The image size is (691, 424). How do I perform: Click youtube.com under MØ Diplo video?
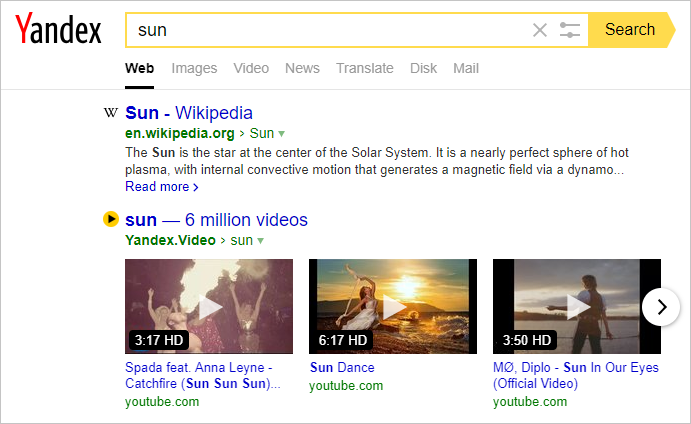point(530,402)
